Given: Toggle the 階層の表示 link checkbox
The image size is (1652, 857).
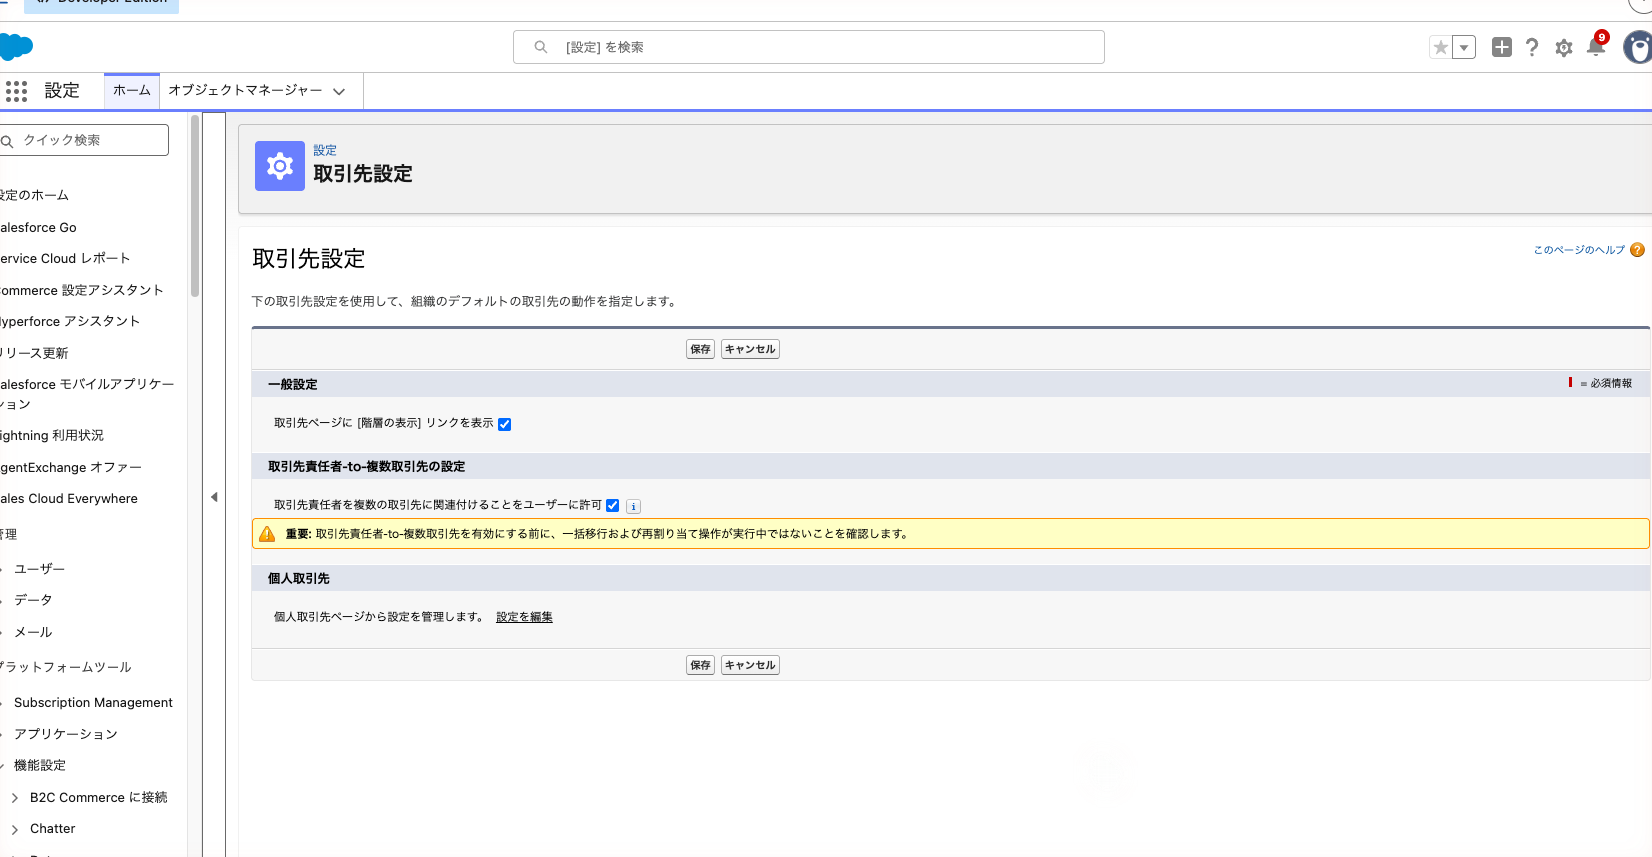Looking at the screenshot, I should click(505, 424).
